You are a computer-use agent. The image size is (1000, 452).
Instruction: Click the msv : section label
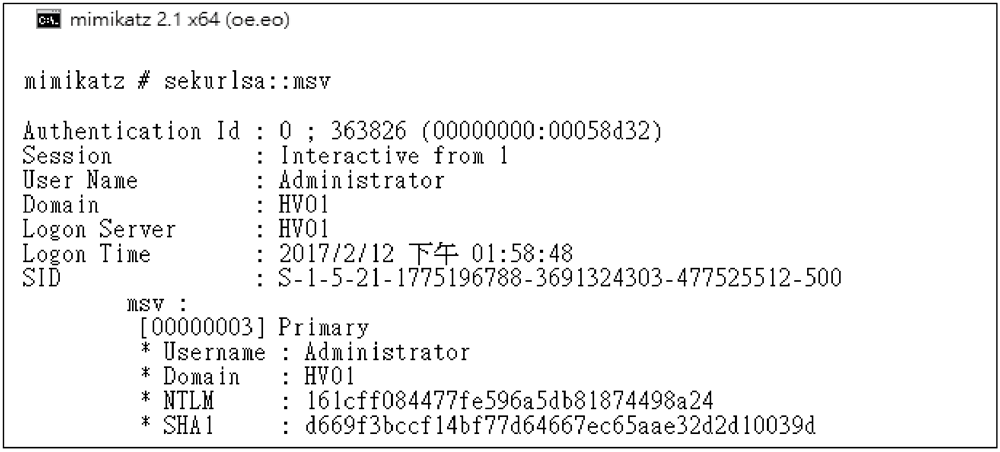[158, 303]
